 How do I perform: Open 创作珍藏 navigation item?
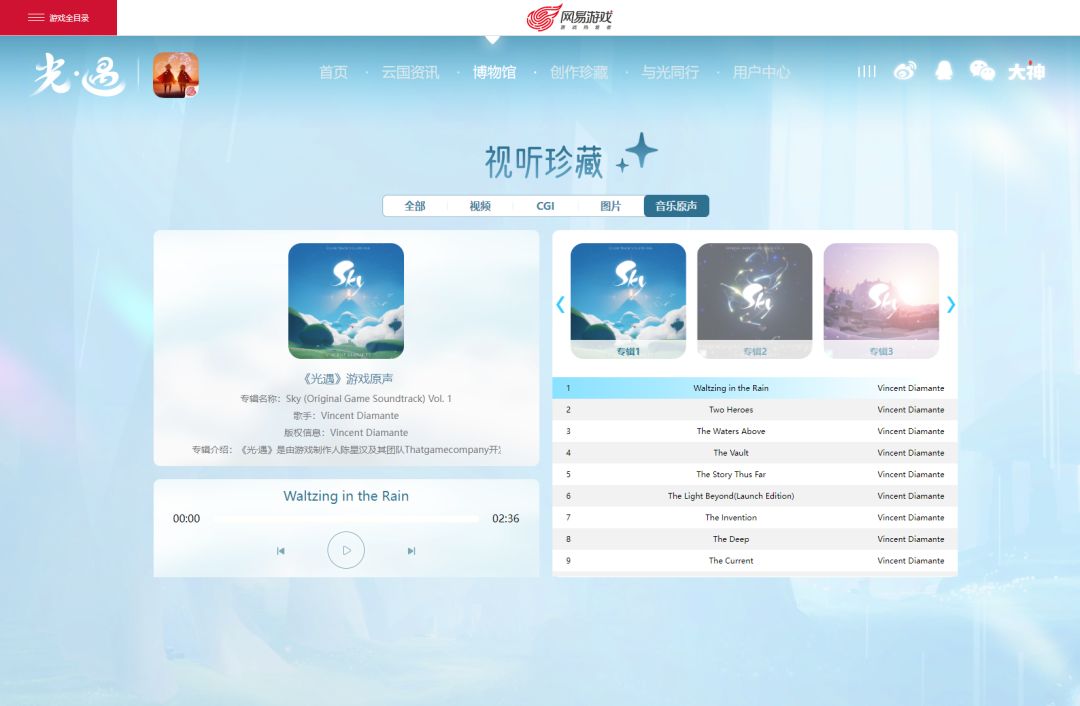tap(579, 72)
